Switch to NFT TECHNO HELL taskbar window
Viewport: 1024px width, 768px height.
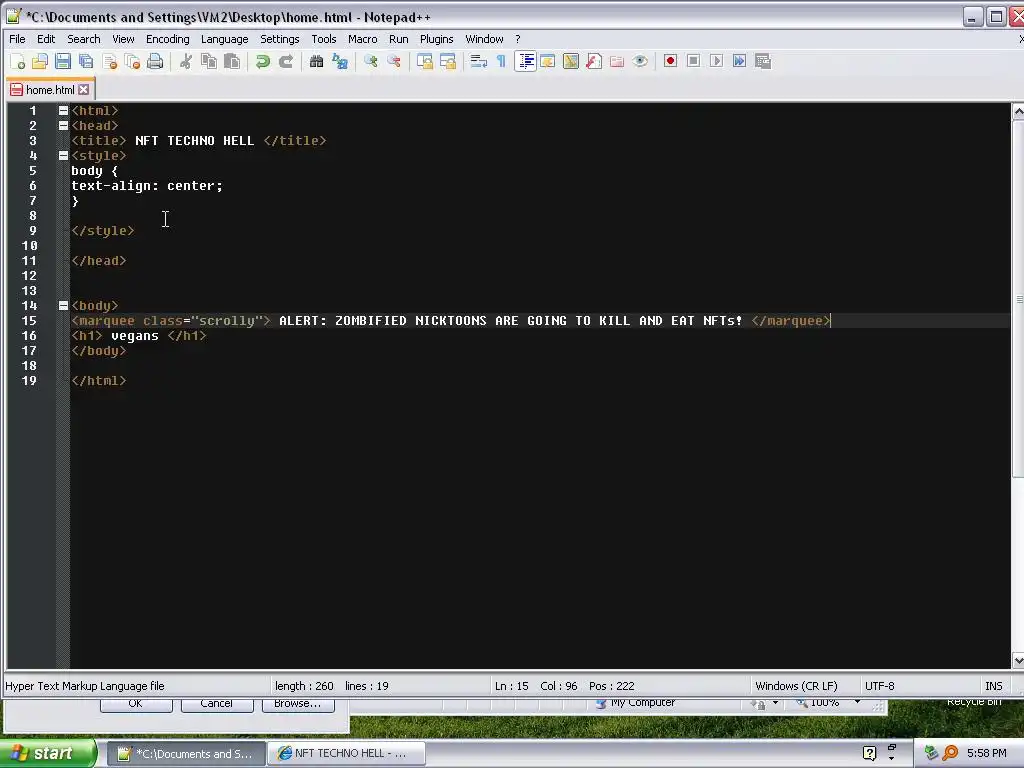pos(346,753)
